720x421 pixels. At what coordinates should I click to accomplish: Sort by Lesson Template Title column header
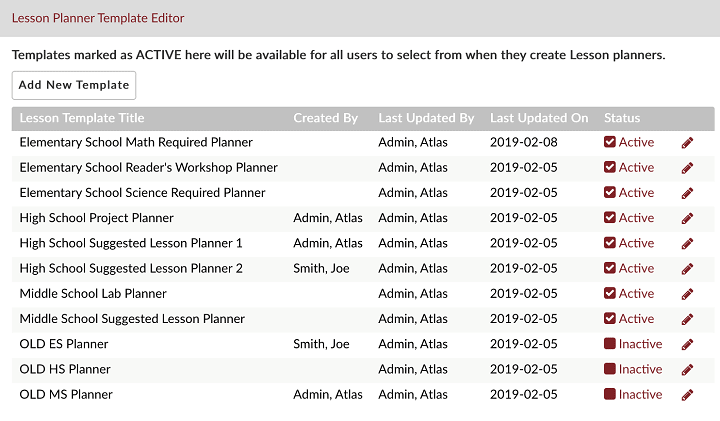pyautogui.click(x=82, y=118)
